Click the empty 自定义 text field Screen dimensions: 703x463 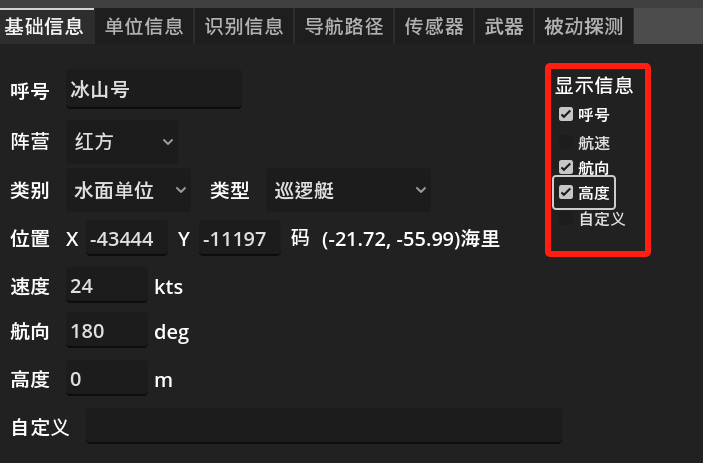pyautogui.click(x=324, y=426)
